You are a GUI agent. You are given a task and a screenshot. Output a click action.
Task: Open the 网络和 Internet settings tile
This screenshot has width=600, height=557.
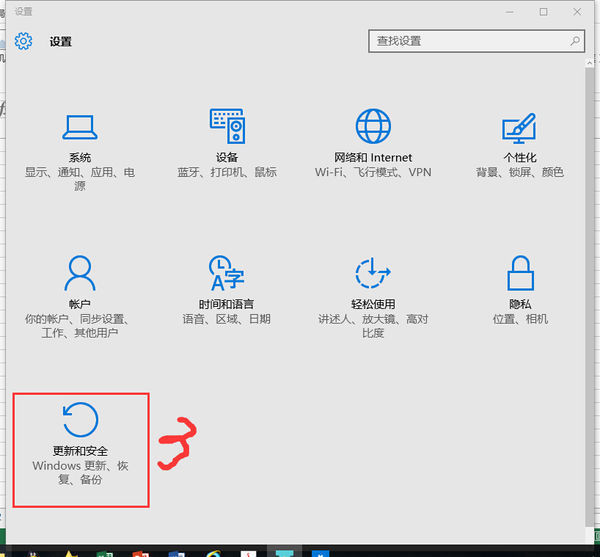[x=373, y=143]
